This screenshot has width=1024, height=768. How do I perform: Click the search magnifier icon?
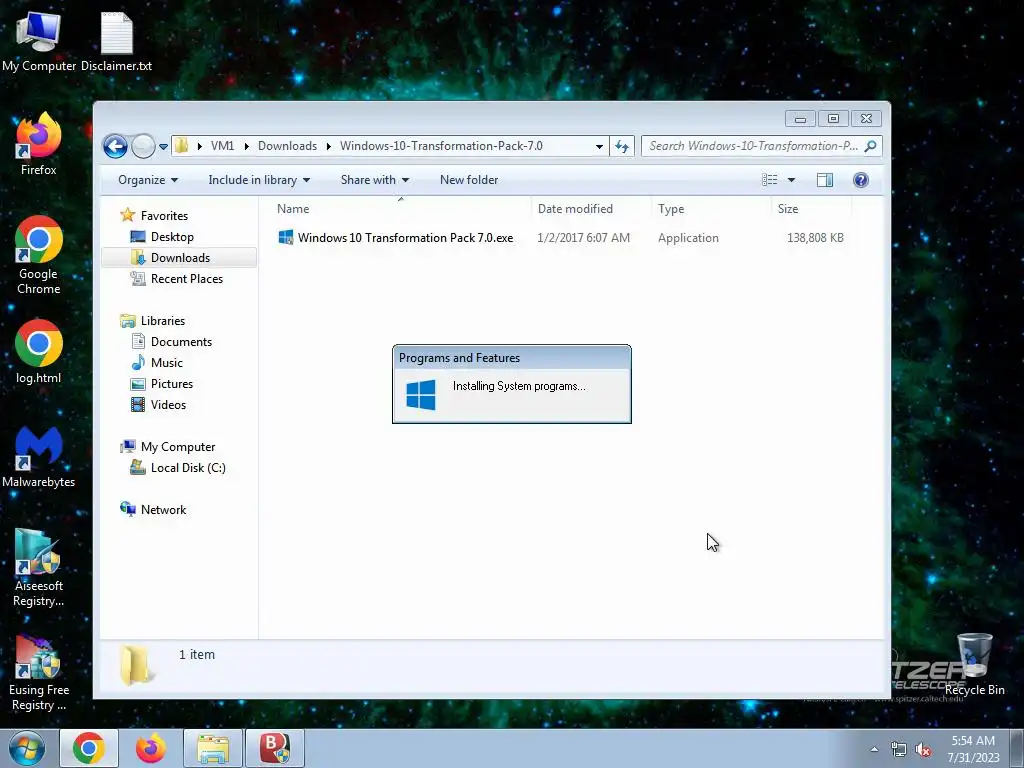click(870, 146)
